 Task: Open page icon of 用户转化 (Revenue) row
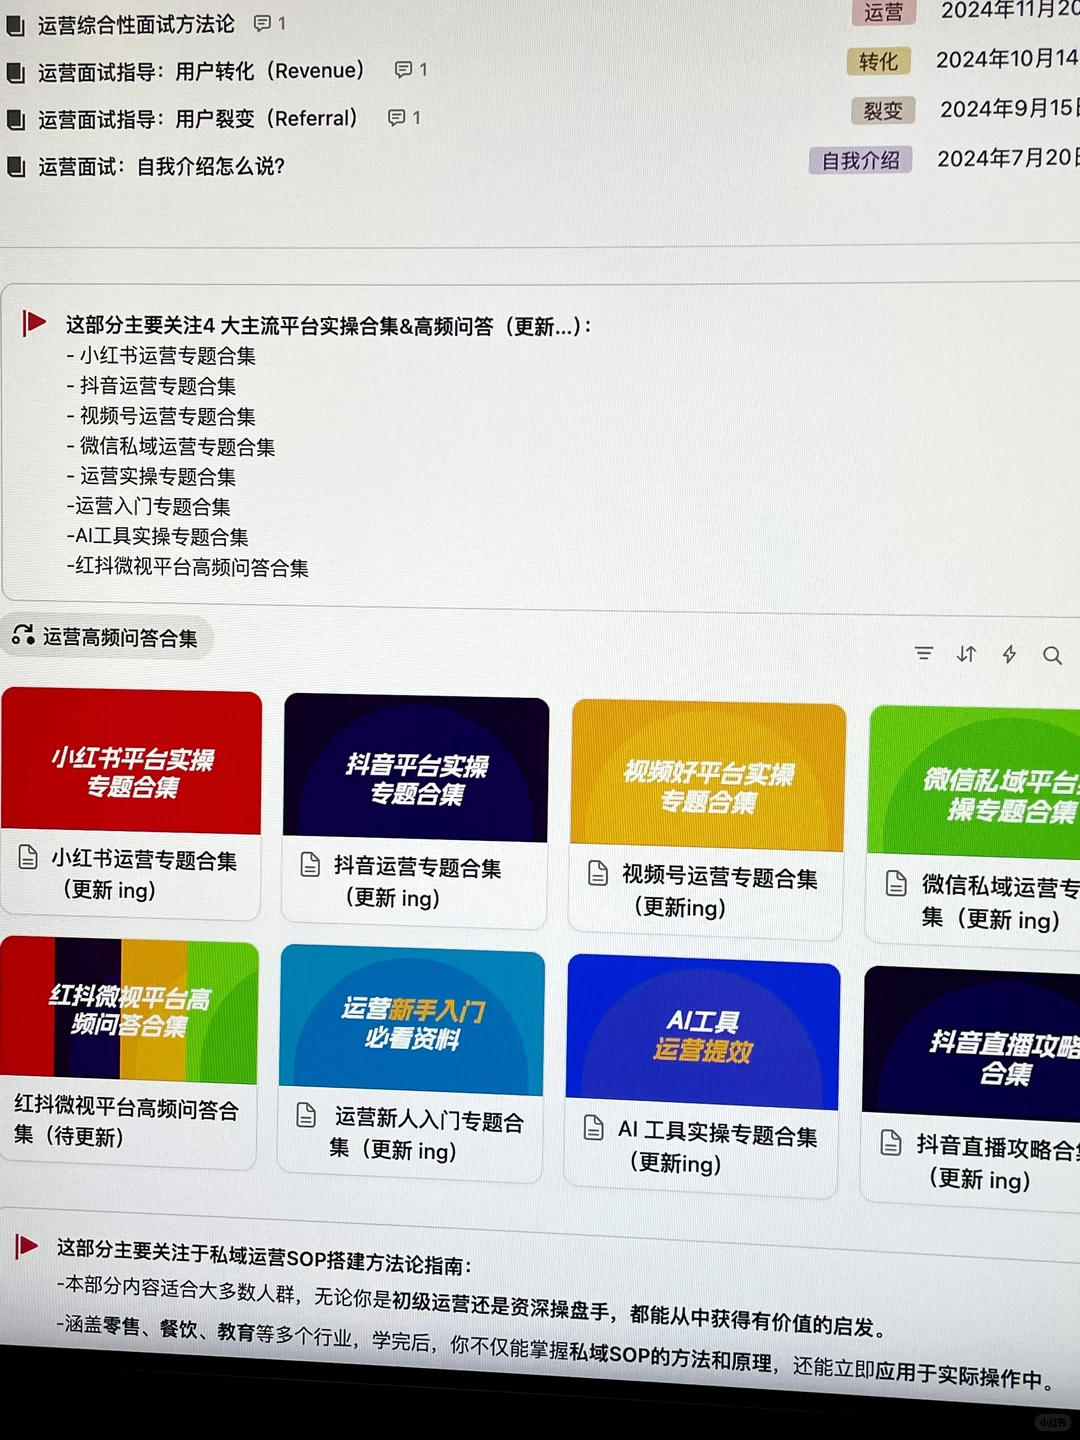pos(15,72)
